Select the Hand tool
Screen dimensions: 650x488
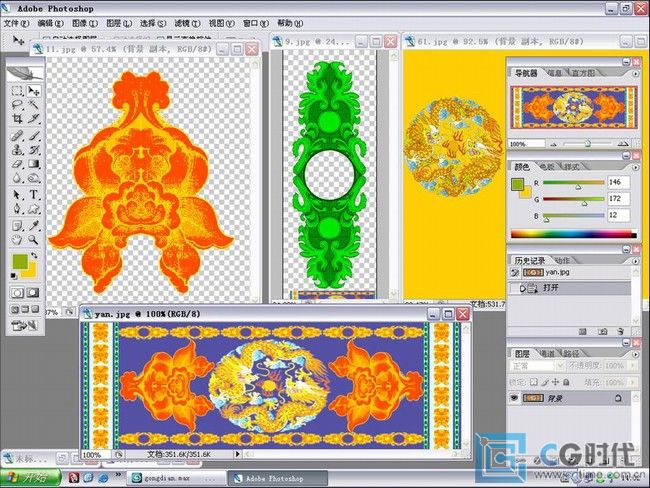pos(17,240)
